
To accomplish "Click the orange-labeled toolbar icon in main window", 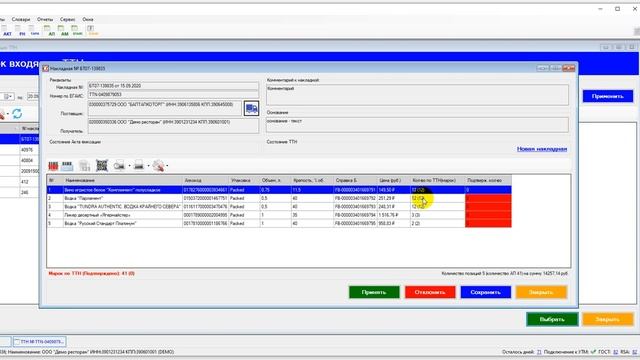I will [93, 31].
